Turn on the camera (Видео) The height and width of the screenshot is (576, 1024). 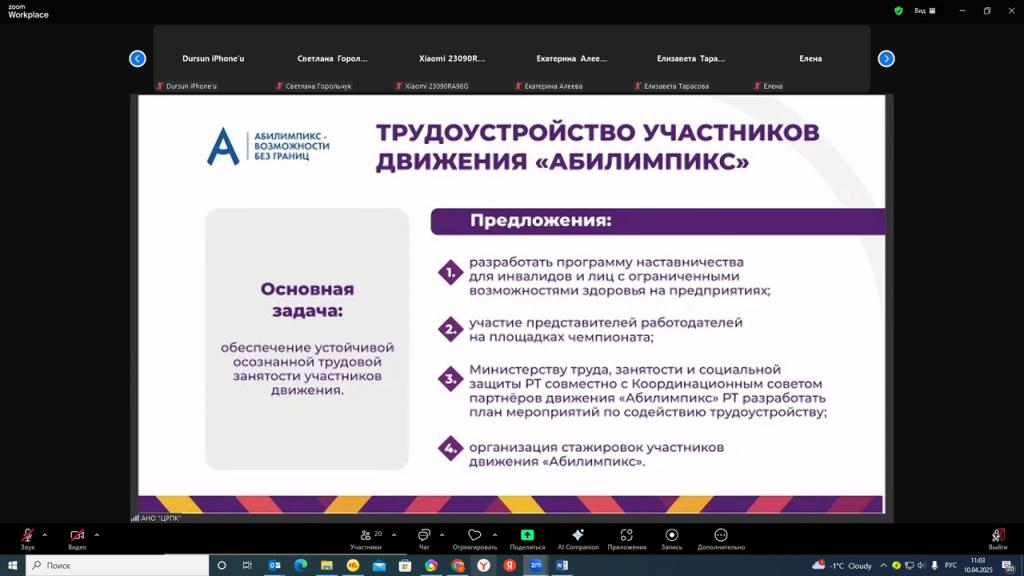[x=77, y=538]
